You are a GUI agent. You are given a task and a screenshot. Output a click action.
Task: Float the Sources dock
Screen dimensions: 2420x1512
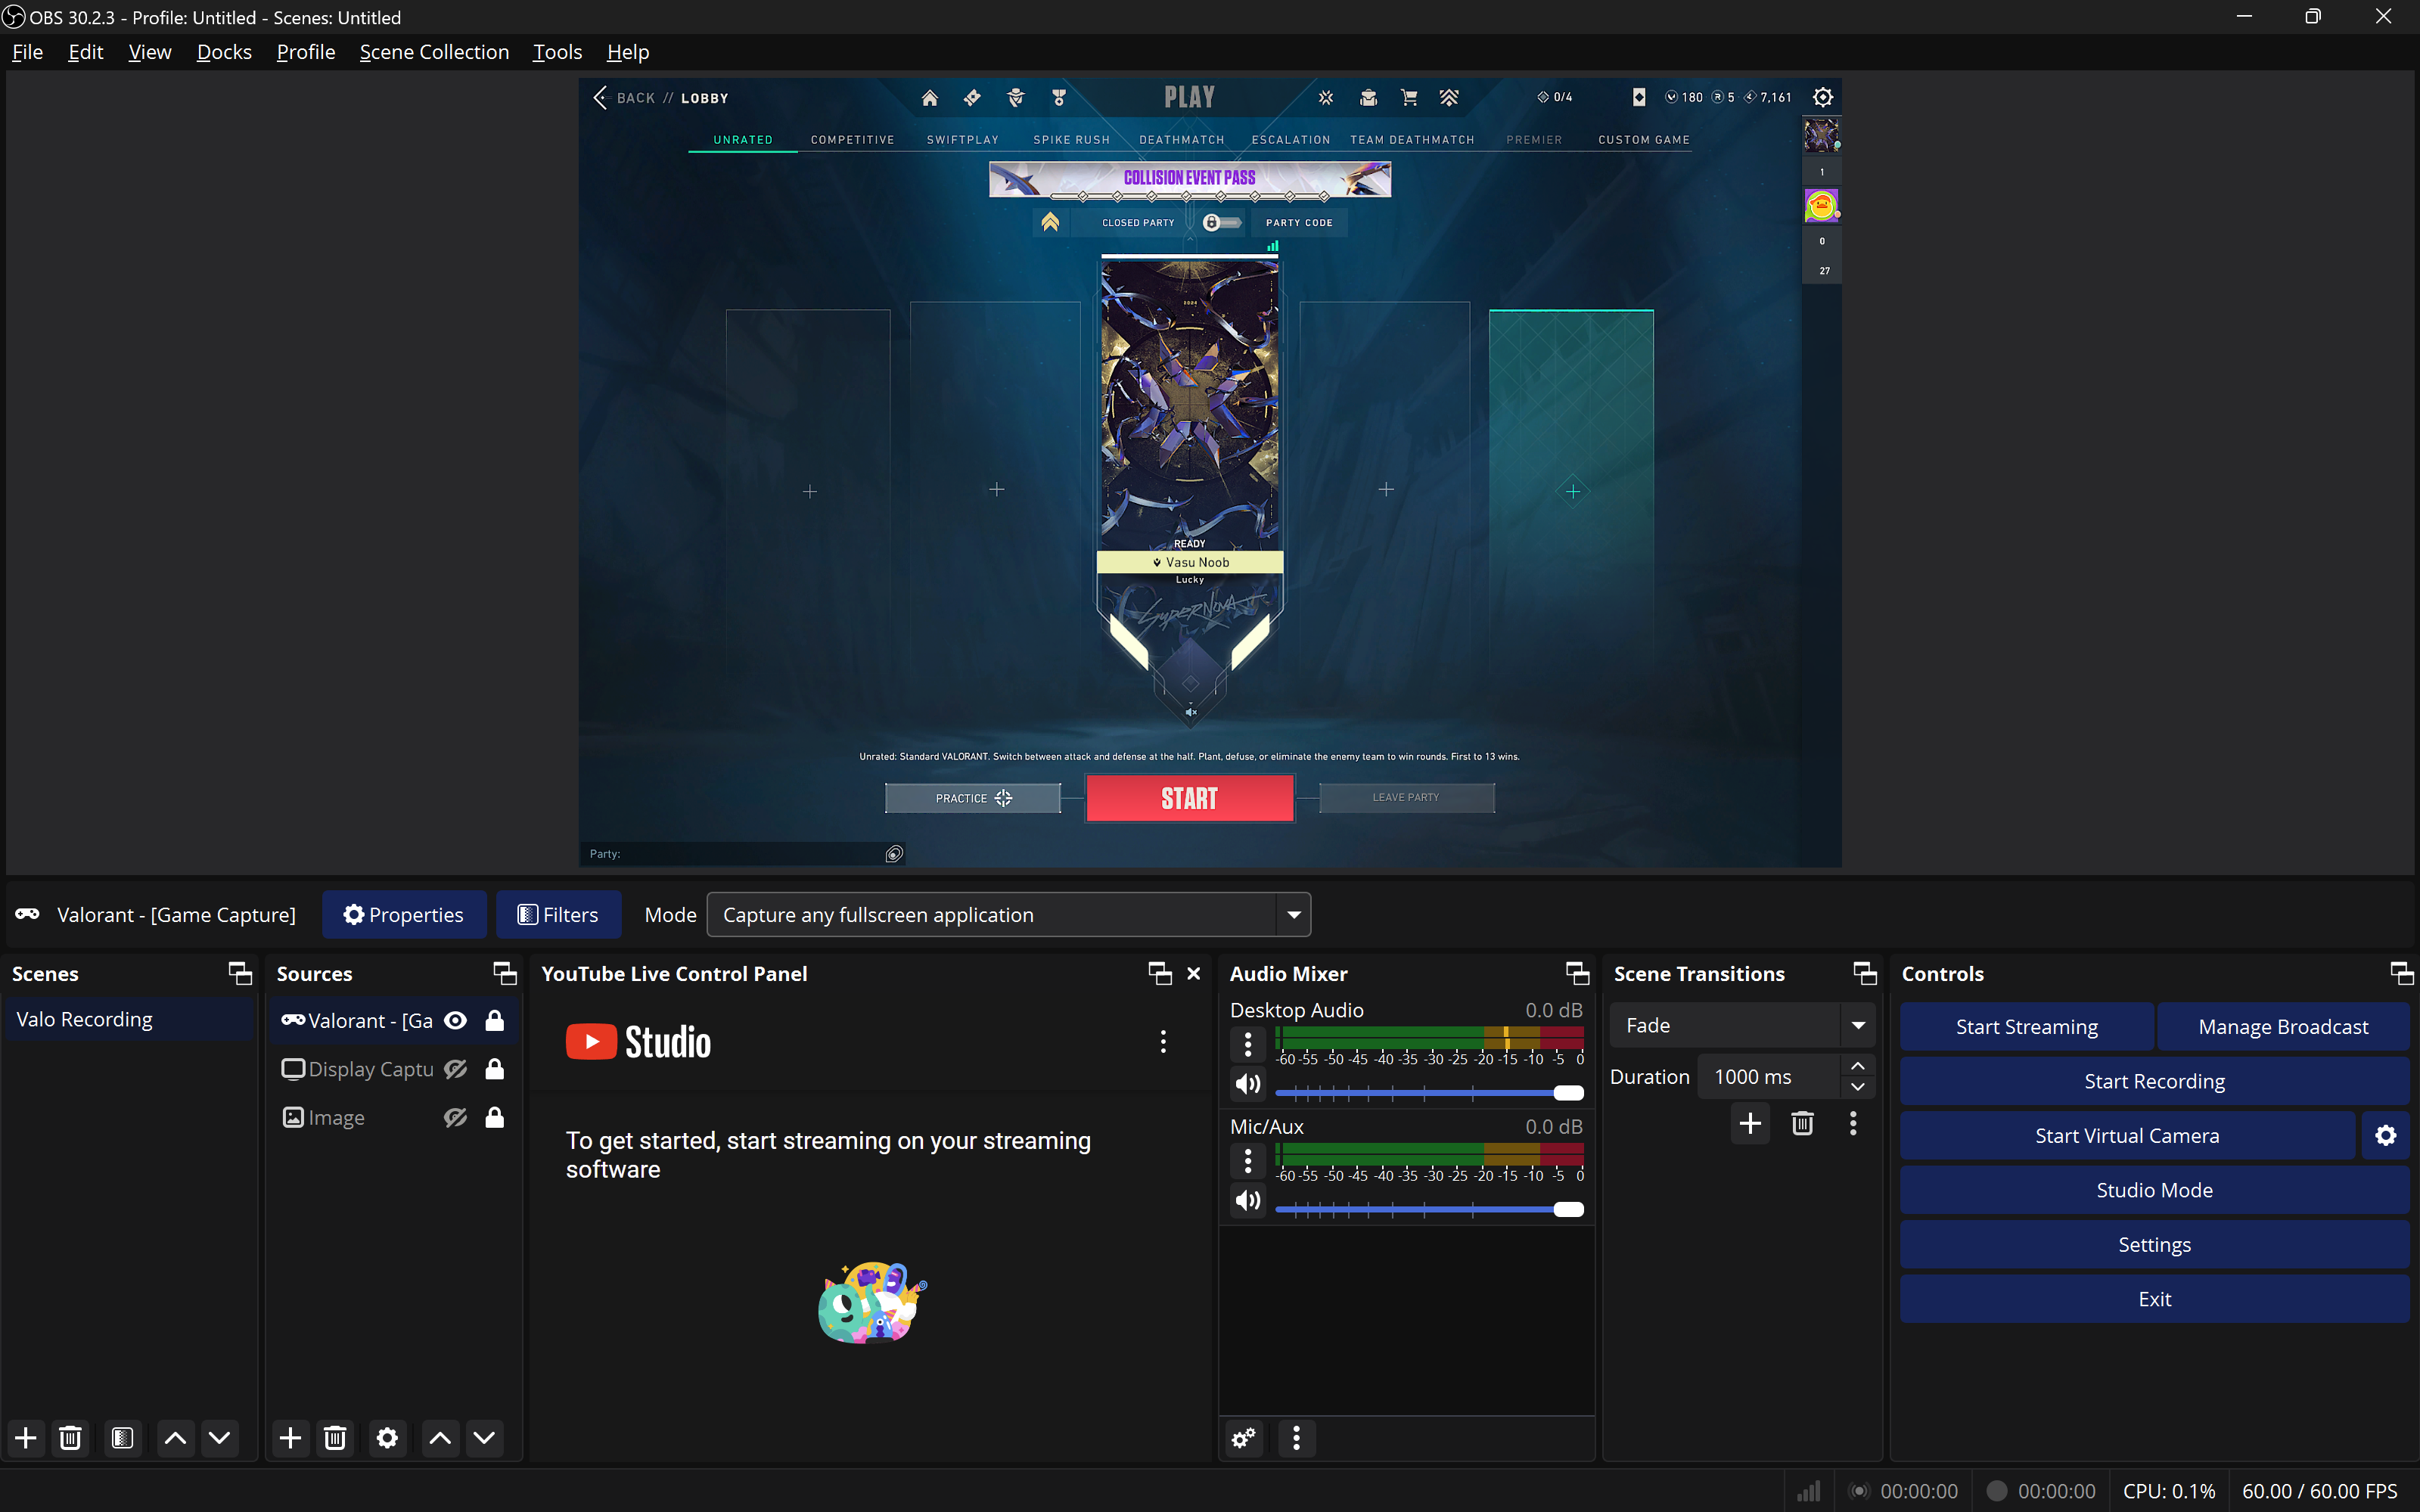[505, 973]
